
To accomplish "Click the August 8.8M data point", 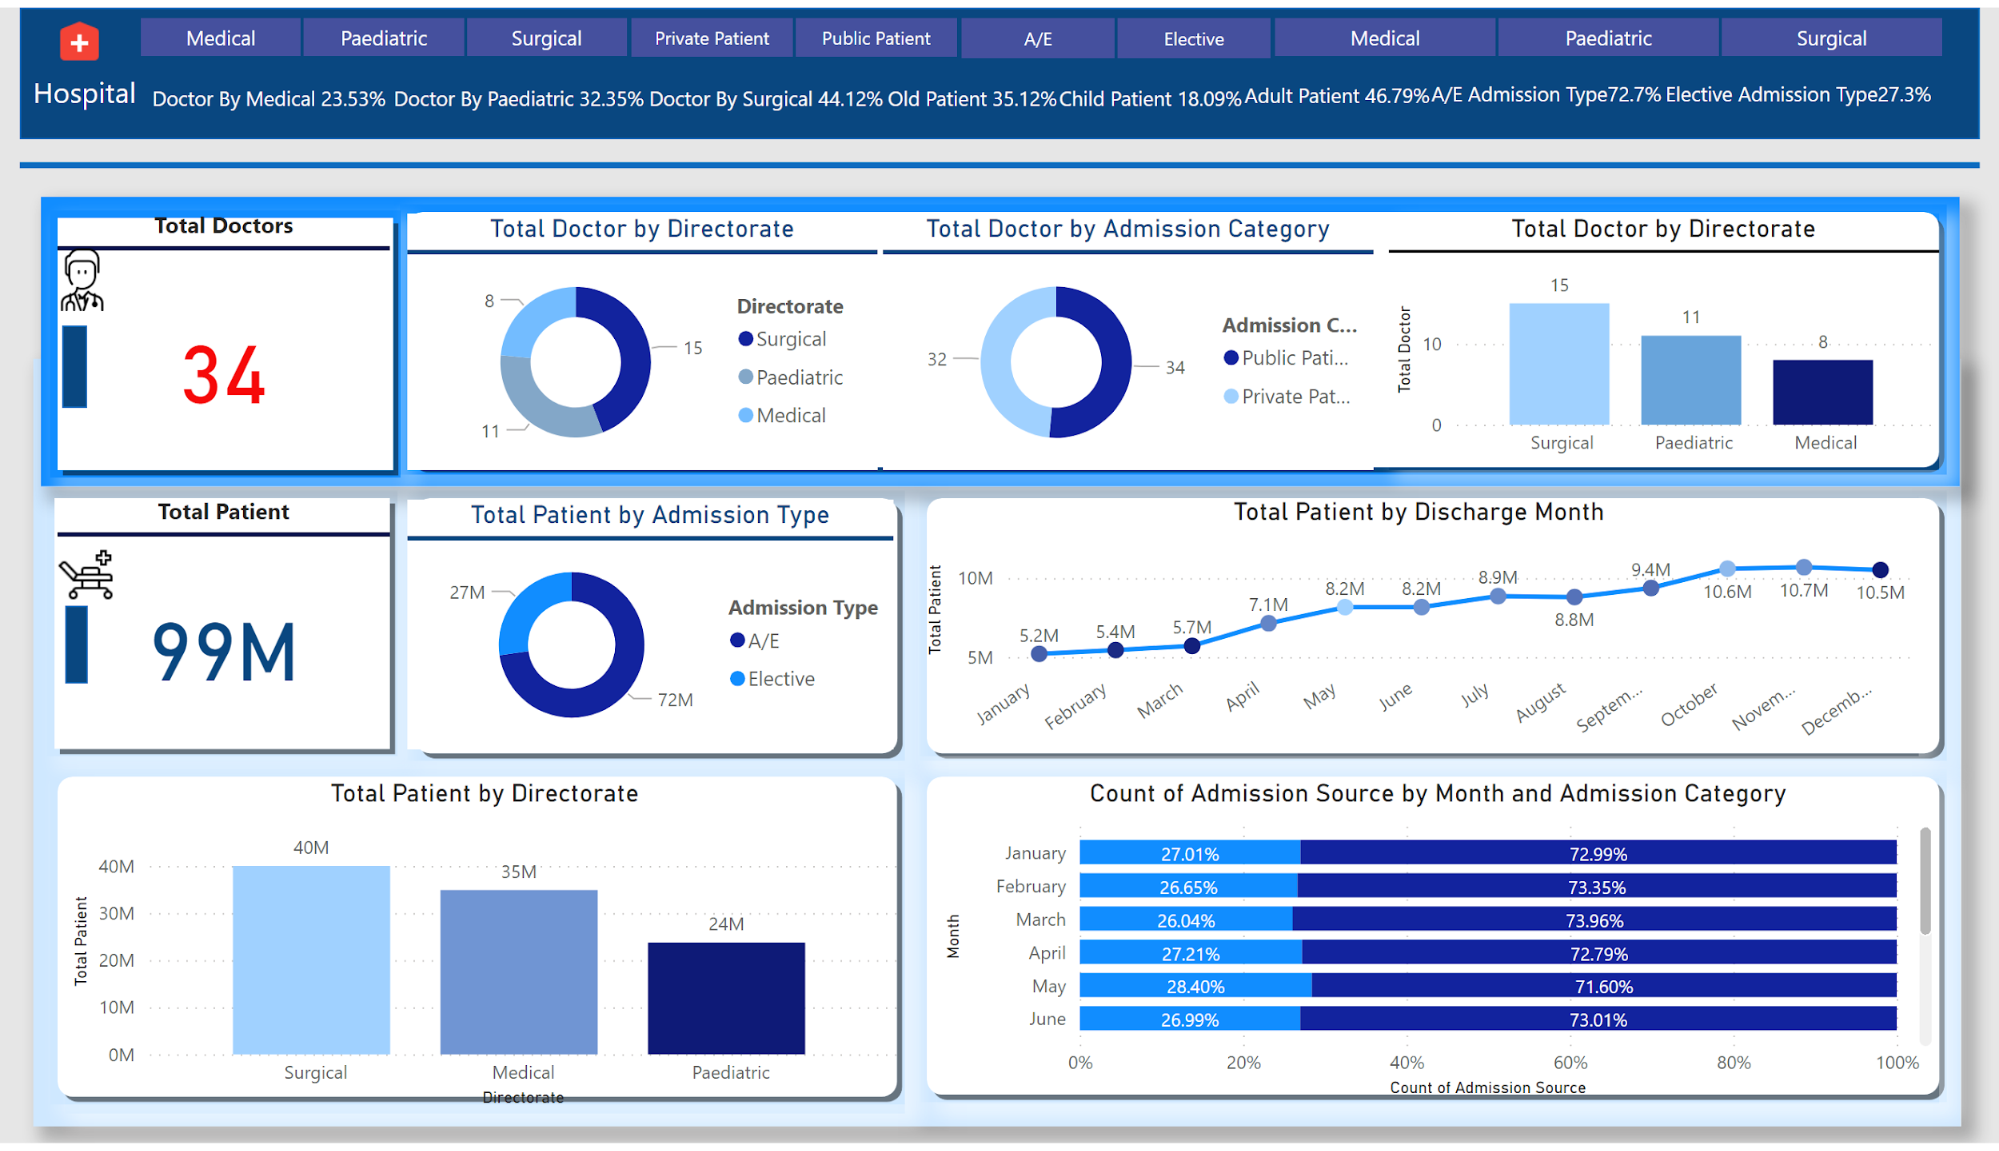I will [1575, 597].
